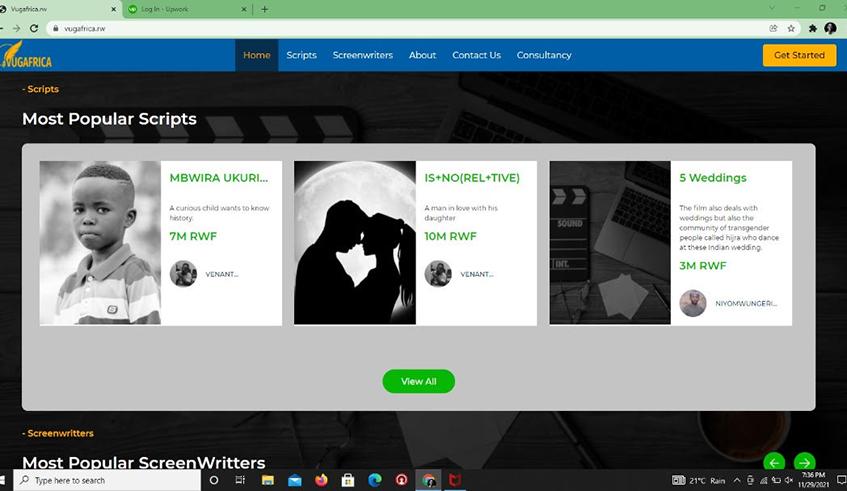Click the 7M RWF price
Viewport: 847px width, 491px height.
[193, 236]
